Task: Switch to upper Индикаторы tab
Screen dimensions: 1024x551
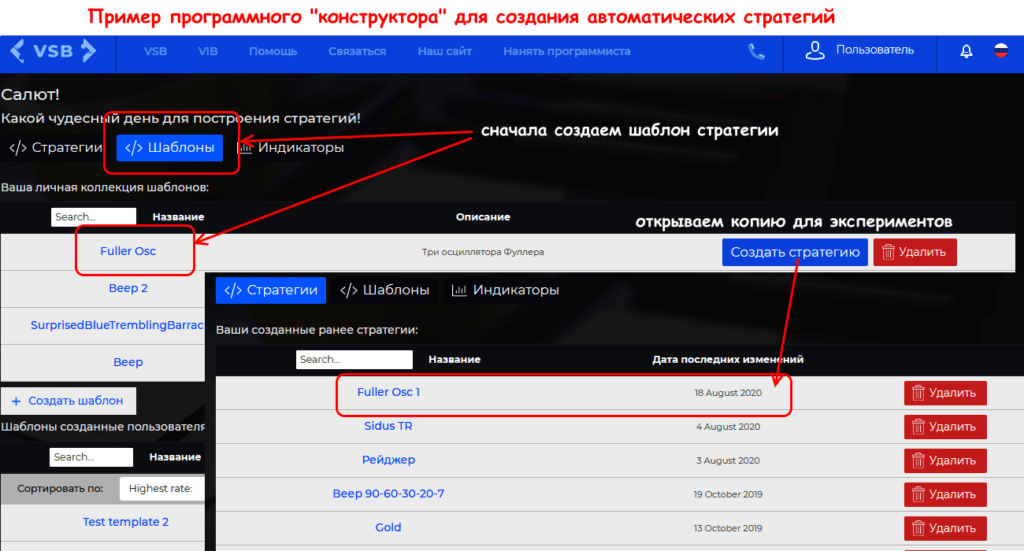Action: tap(291, 148)
